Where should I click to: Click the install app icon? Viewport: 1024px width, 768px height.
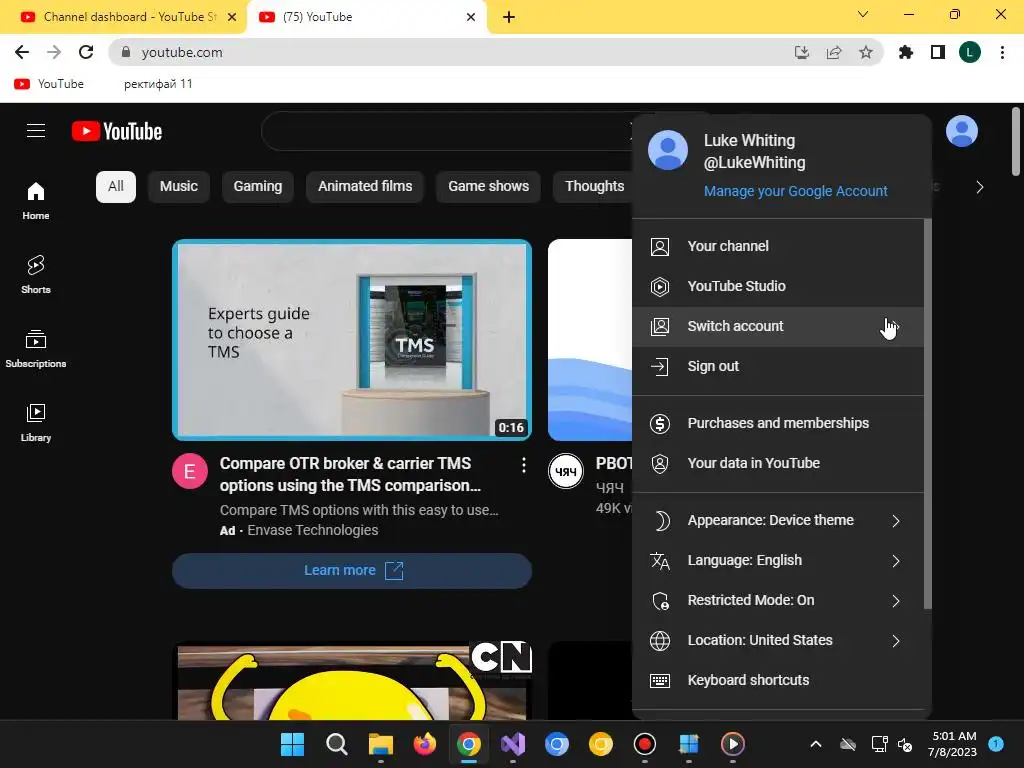pyautogui.click(x=802, y=52)
